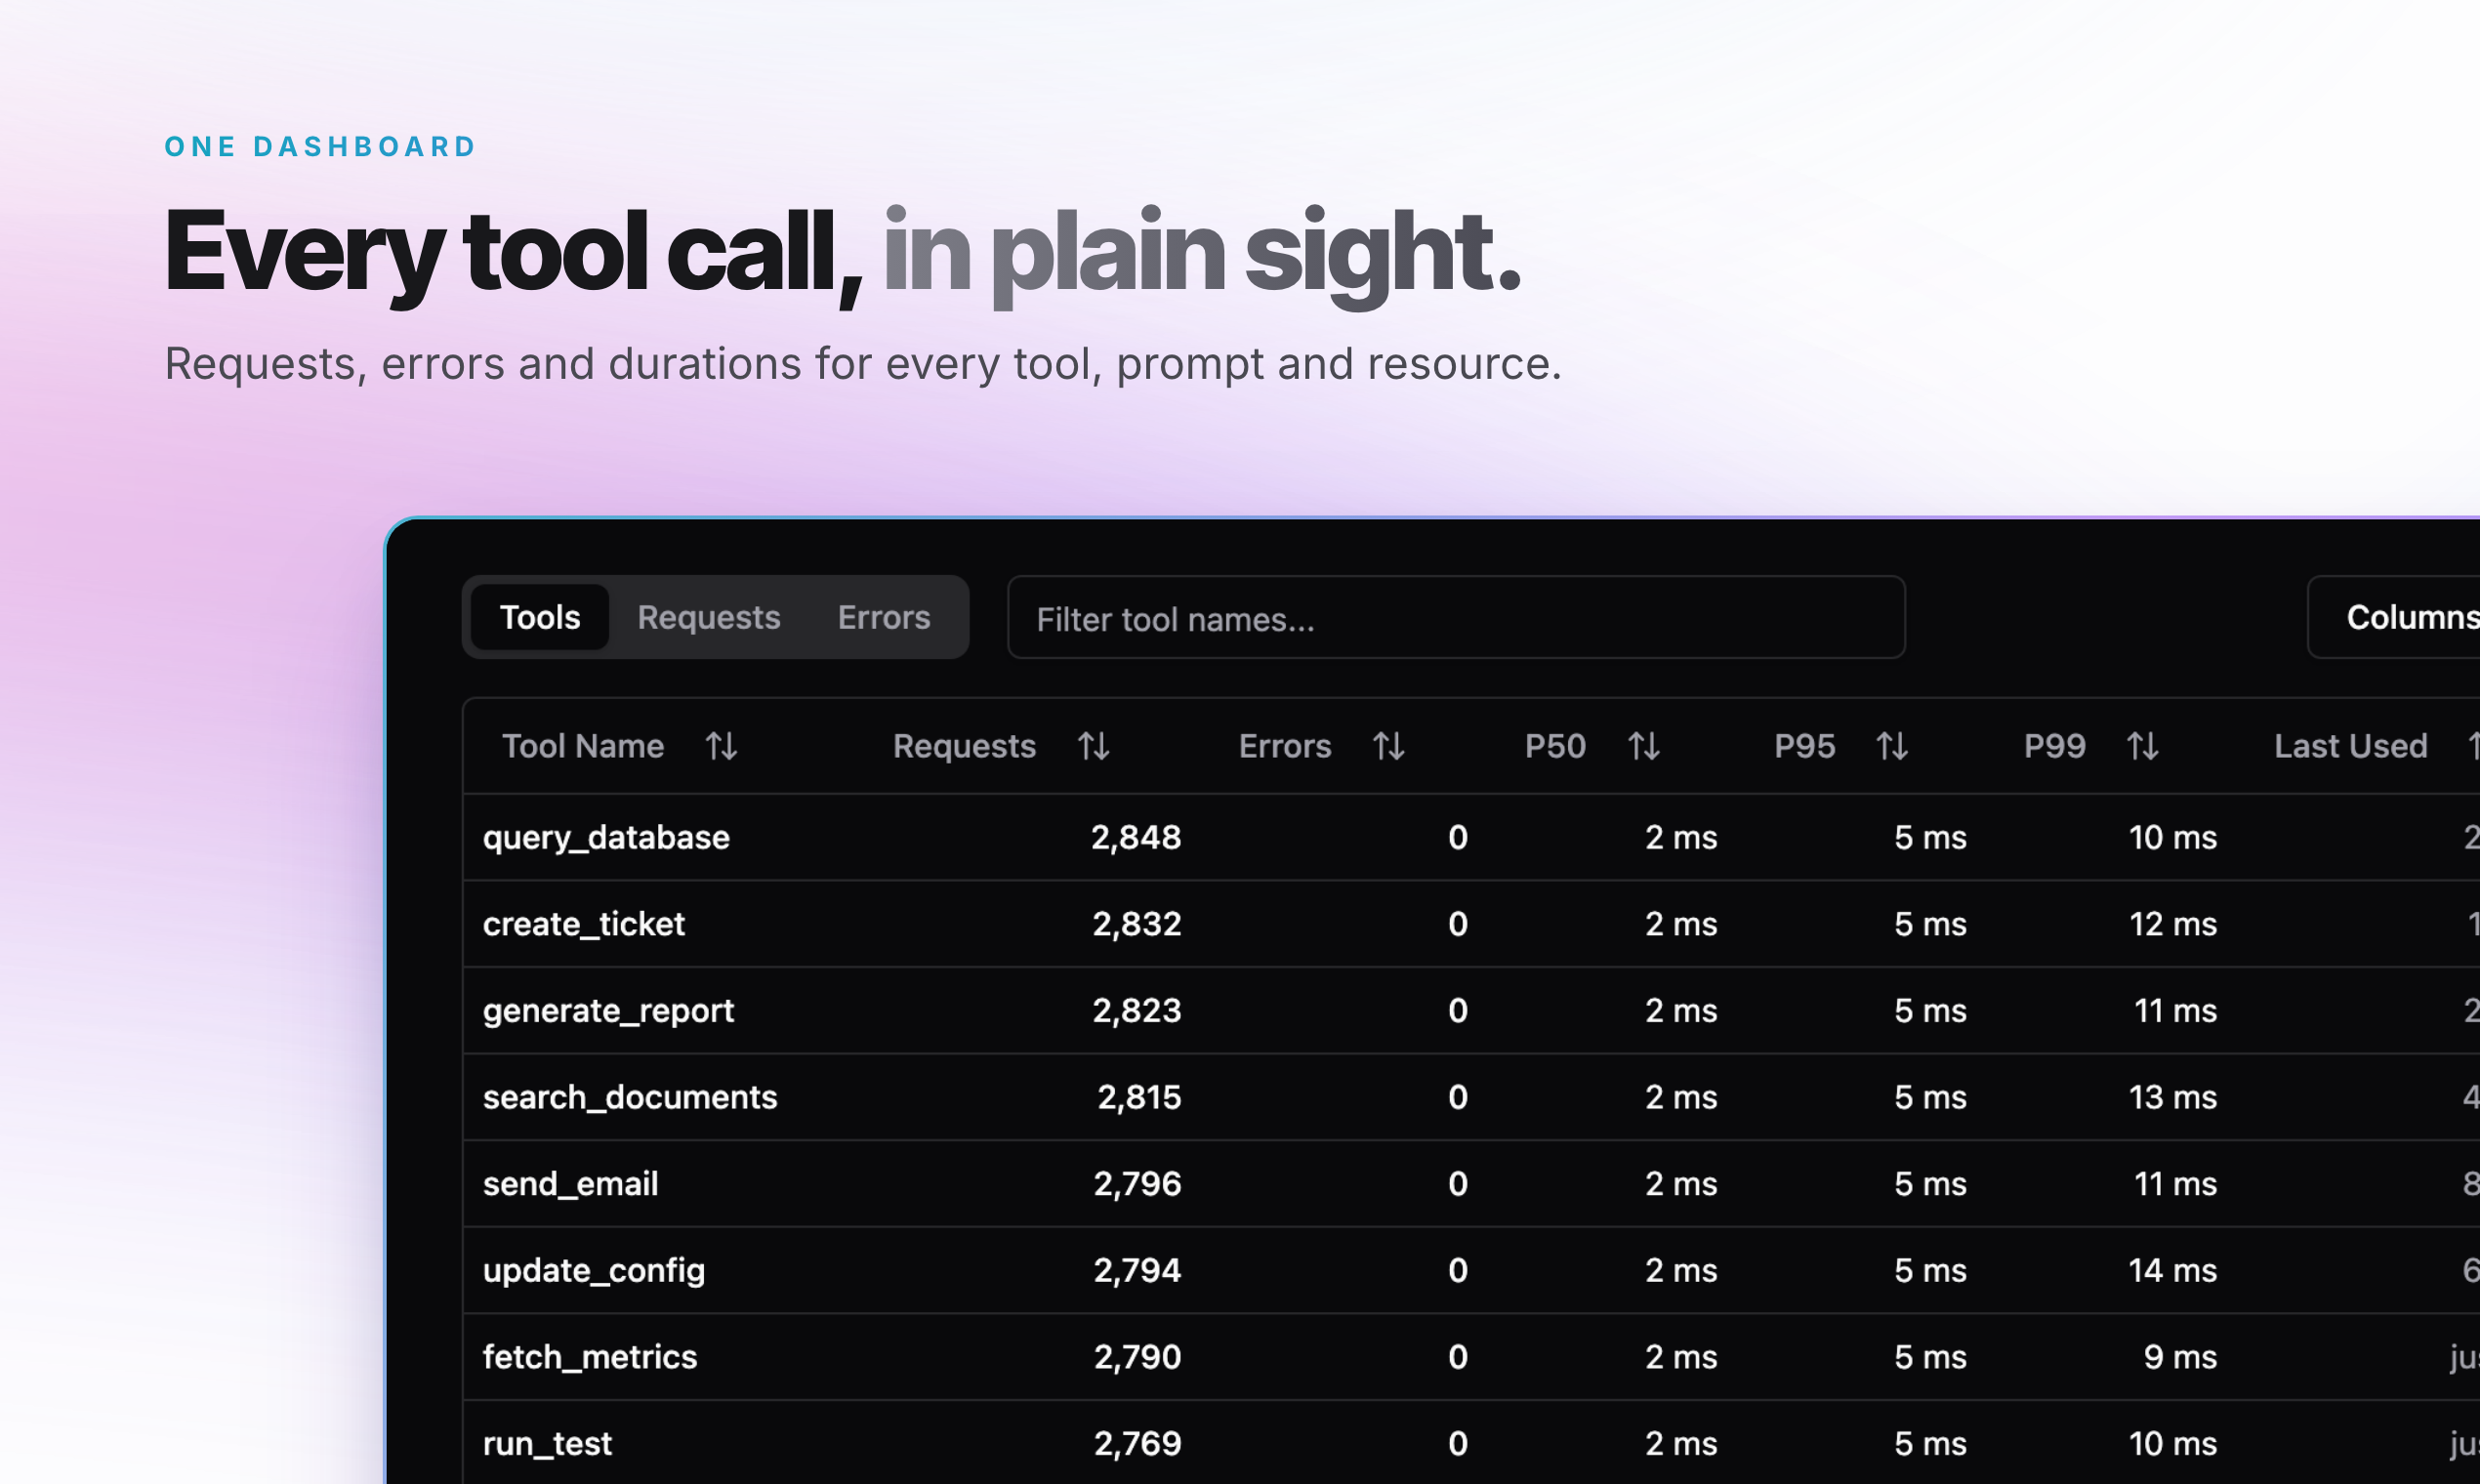Click the P95 column header label
Screen dimensions: 2480x1484
click(1804, 746)
